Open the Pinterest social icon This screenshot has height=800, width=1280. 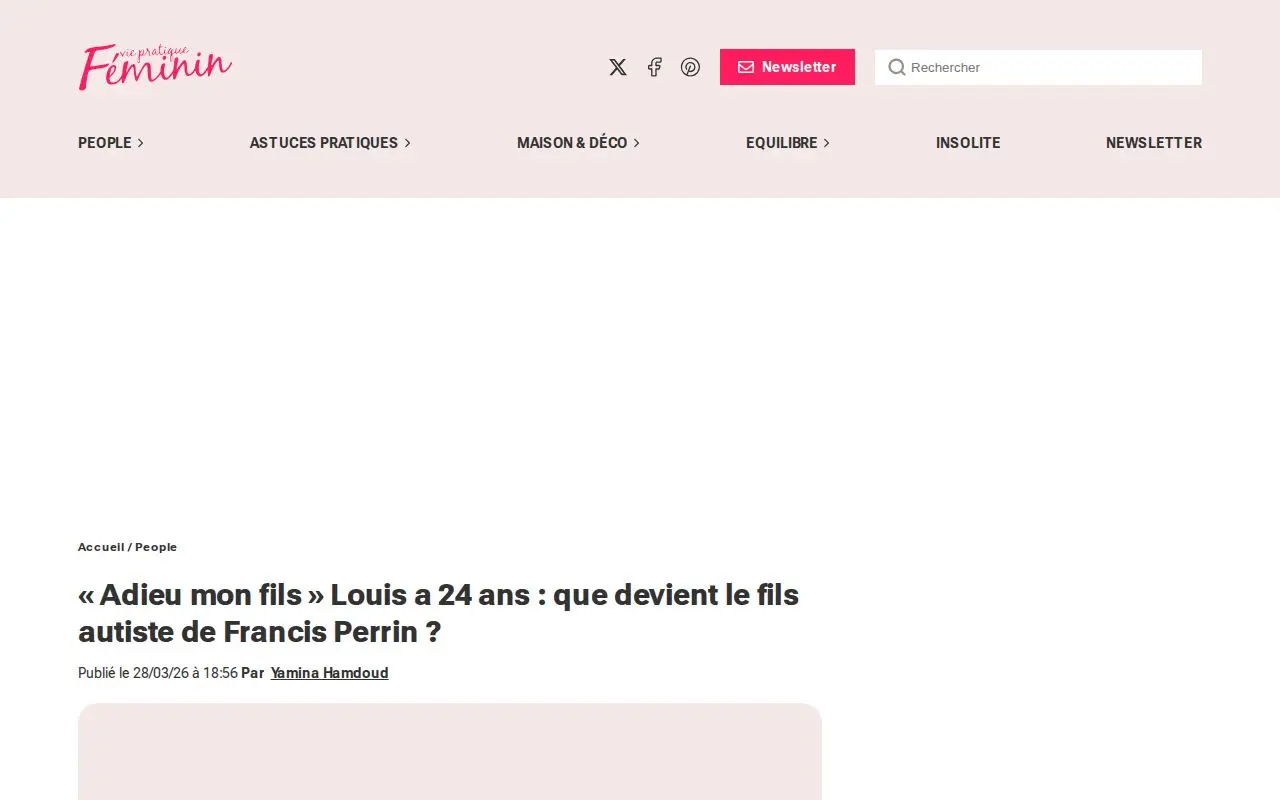[690, 67]
